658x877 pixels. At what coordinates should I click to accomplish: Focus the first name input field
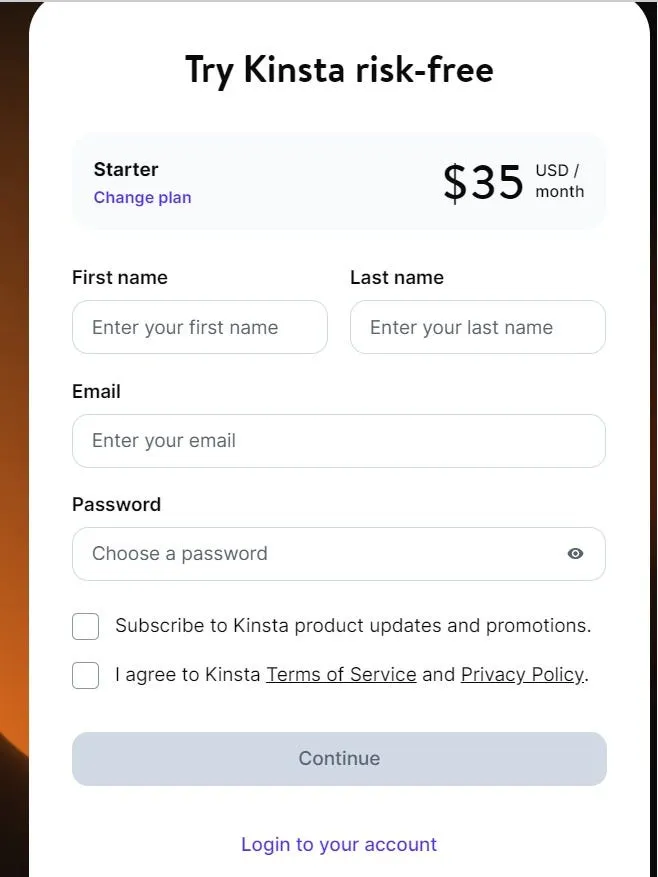[200, 327]
